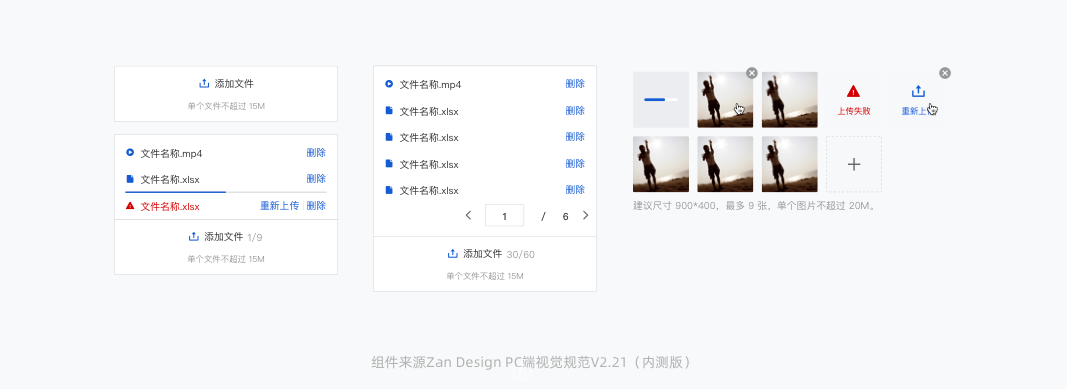Click the 1/9 file counter text
Screen dimensions: 1067x389
pos(255,237)
